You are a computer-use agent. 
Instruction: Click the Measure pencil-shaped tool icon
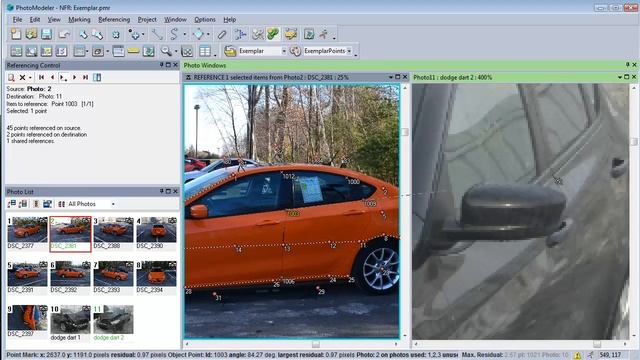point(222,34)
